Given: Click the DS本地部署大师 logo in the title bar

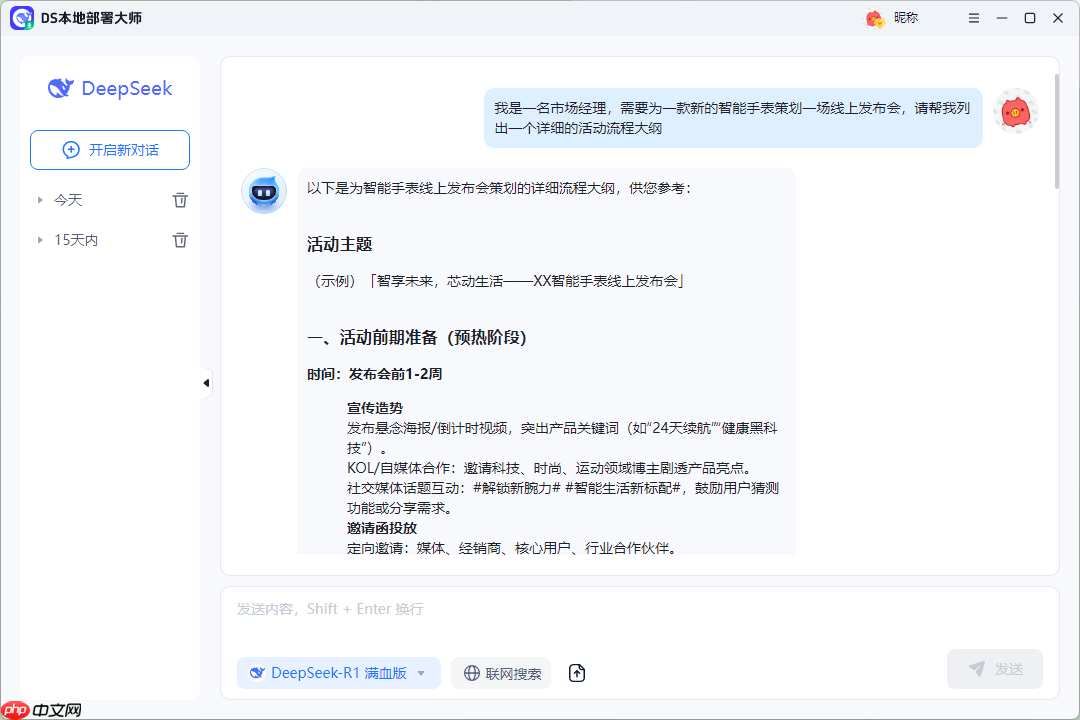Looking at the screenshot, I should (x=22, y=18).
